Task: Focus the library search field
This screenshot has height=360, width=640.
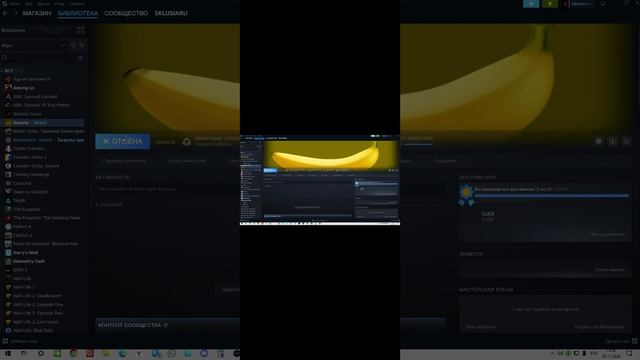Action: 39,58
